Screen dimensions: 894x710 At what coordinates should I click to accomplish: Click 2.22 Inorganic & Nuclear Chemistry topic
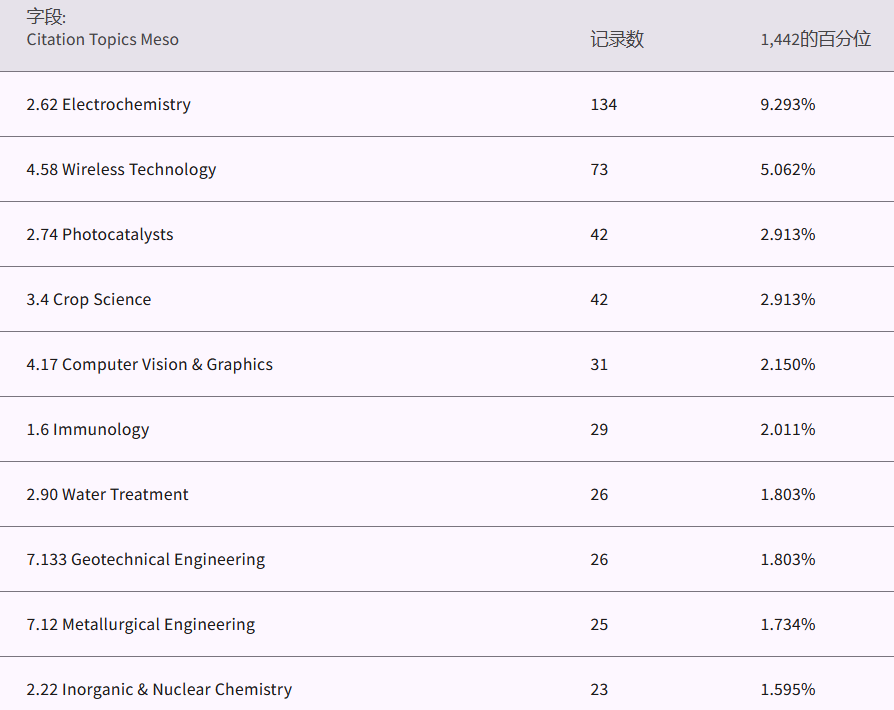click(x=159, y=690)
